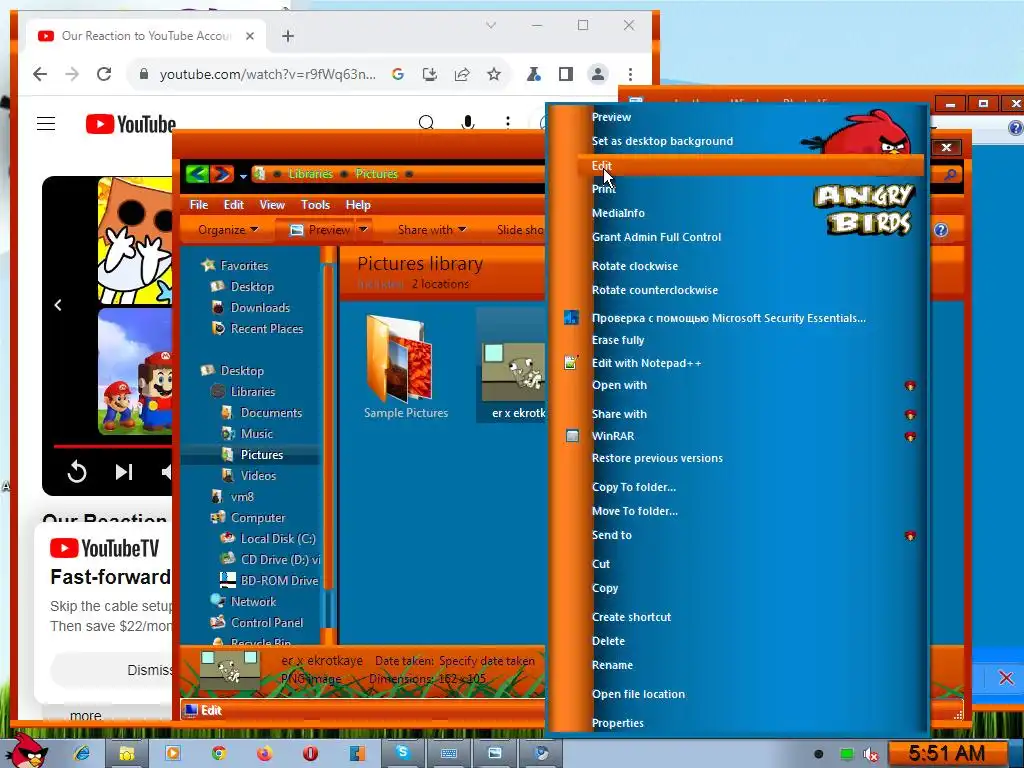Select Downloads in Favorites
1024x768 pixels.
[260, 308]
